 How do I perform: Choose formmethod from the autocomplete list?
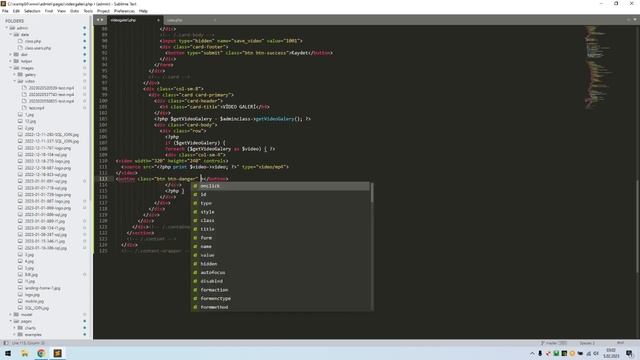click(281, 307)
